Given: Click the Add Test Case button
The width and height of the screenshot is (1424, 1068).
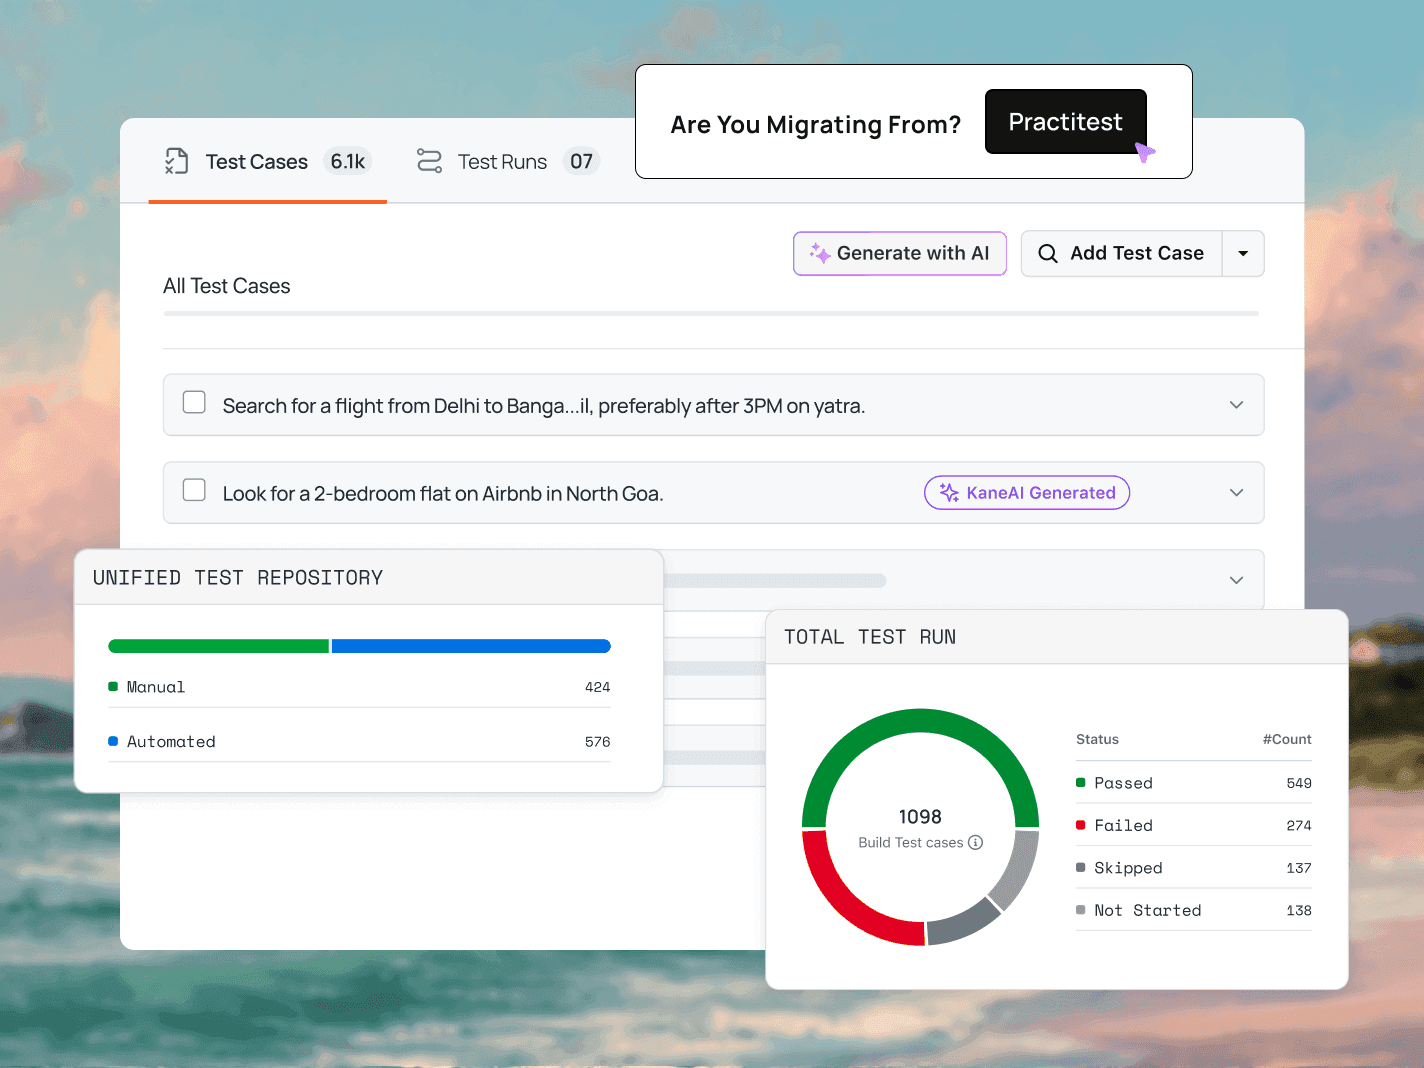Looking at the screenshot, I should [1121, 254].
